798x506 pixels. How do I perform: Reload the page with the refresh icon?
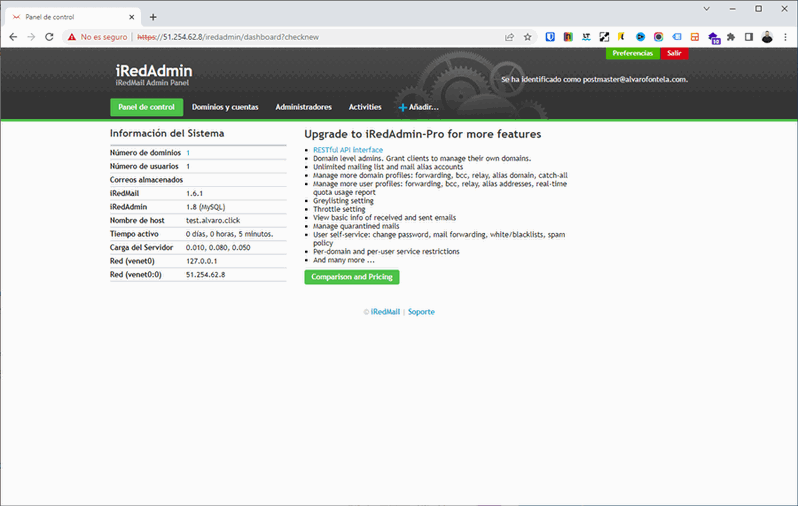49,37
